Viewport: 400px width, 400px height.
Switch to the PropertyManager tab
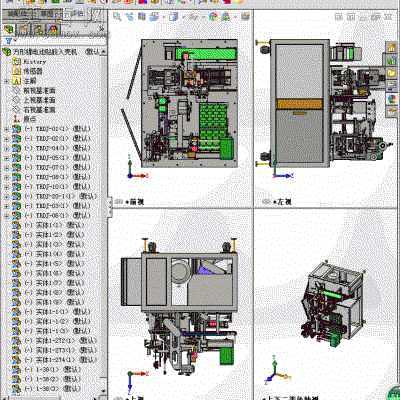click(x=24, y=30)
